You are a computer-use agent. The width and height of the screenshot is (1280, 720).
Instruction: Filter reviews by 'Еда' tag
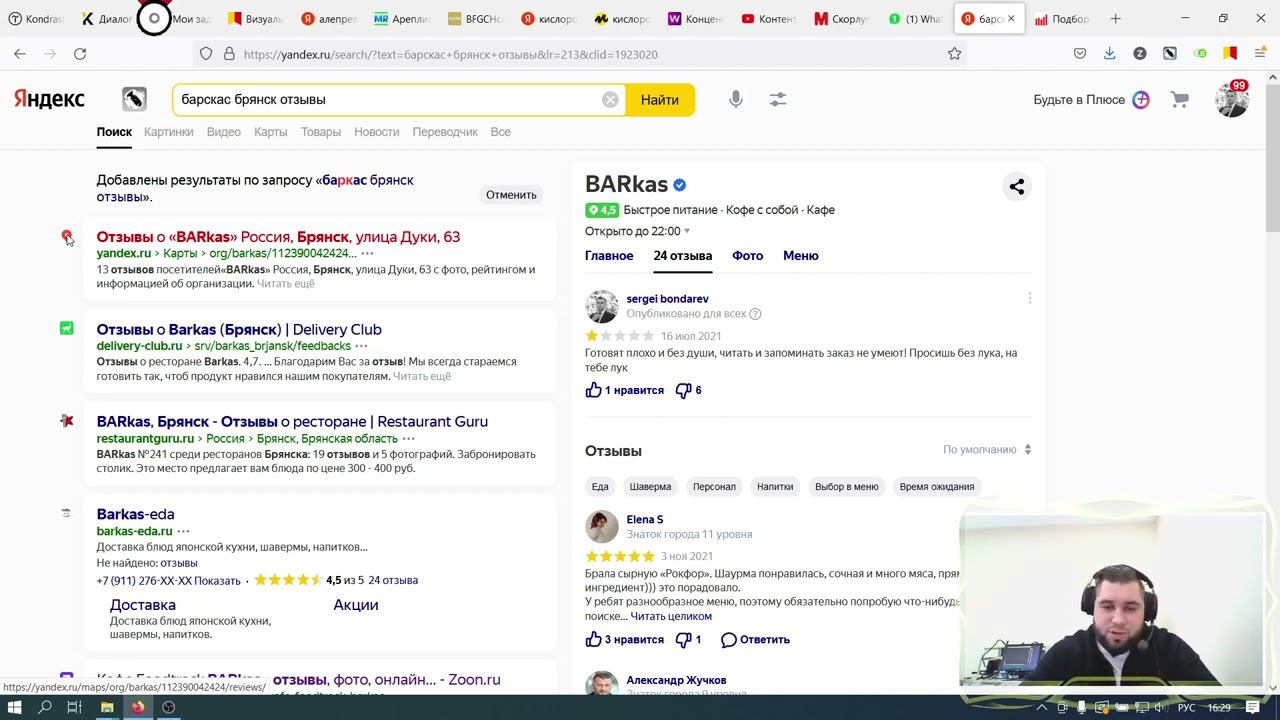pyautogui.click(x=600, y=487)
